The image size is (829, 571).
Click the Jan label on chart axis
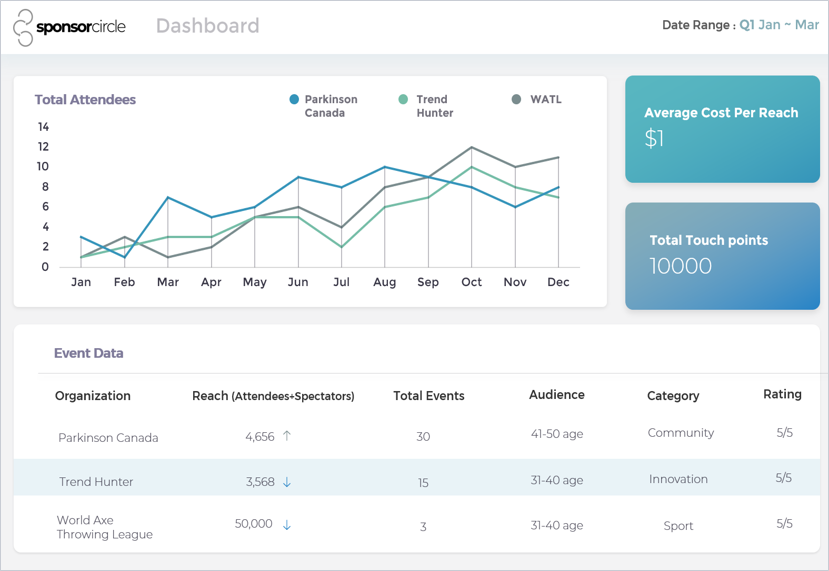tap(81, 282)
